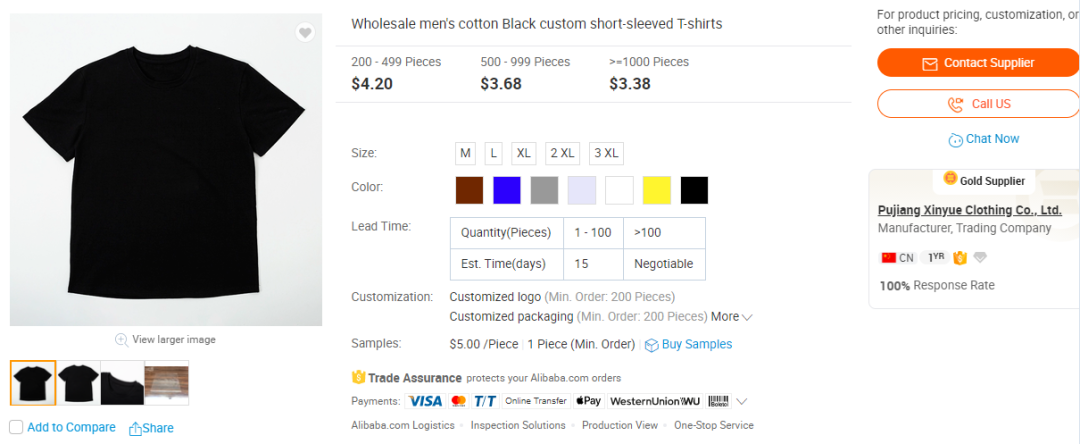Click the Trade Assurance shield icon
1080x444 pixels.
click(358, 378)
